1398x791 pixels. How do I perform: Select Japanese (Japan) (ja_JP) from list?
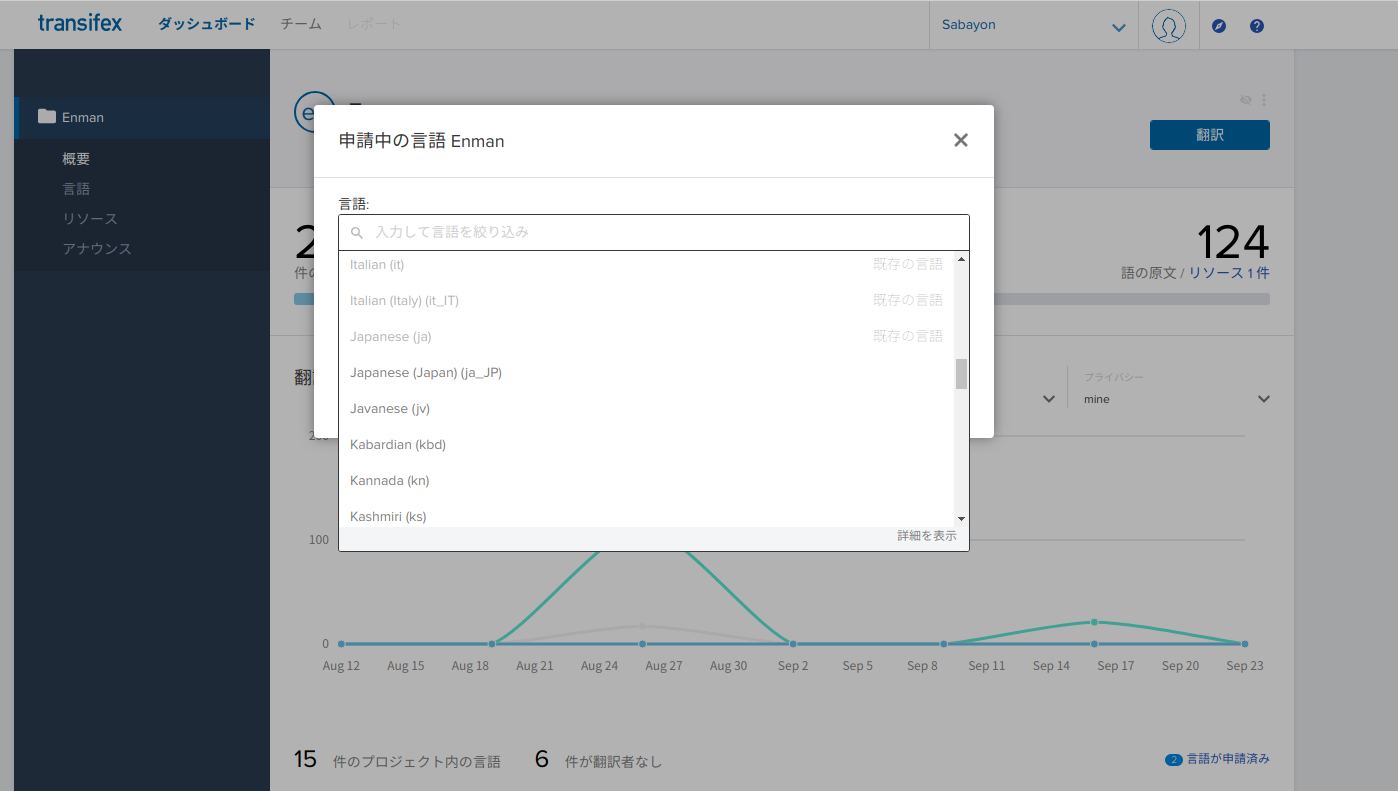tap(426, 373)
